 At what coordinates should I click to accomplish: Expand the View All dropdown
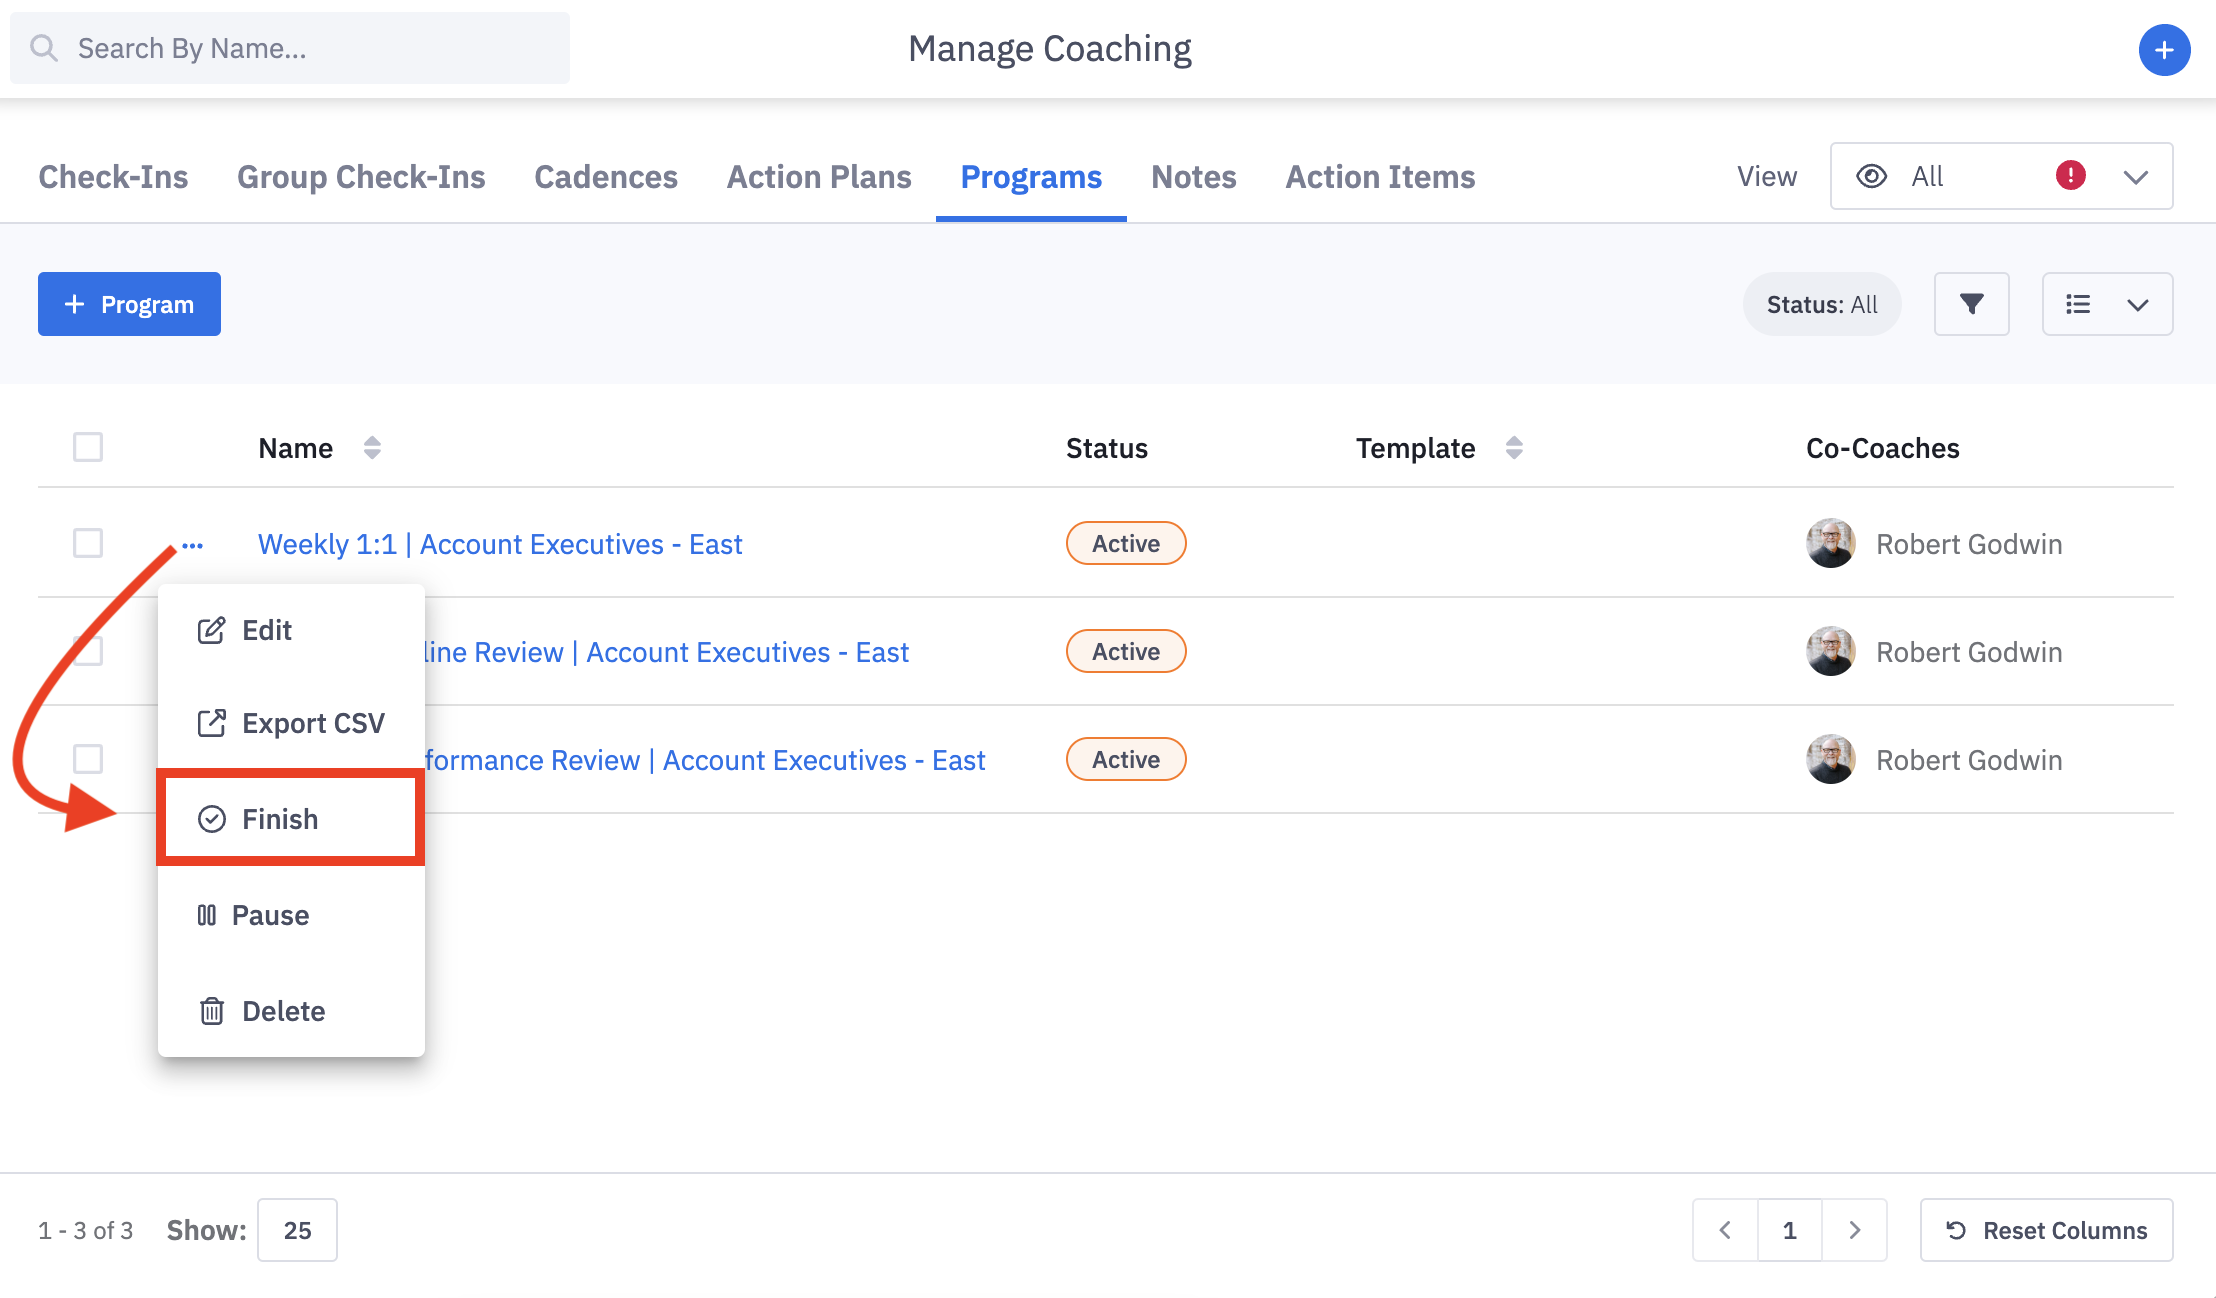2135,177
